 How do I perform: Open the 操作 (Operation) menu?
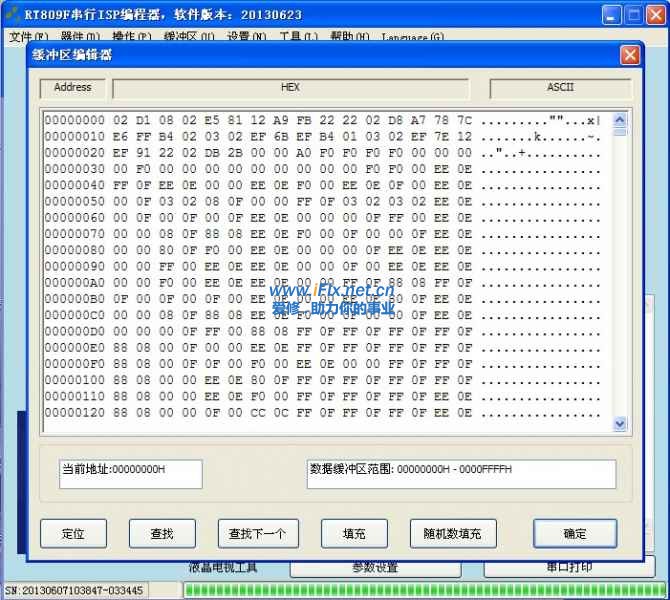pyautogui.click(x=132, y=37)
